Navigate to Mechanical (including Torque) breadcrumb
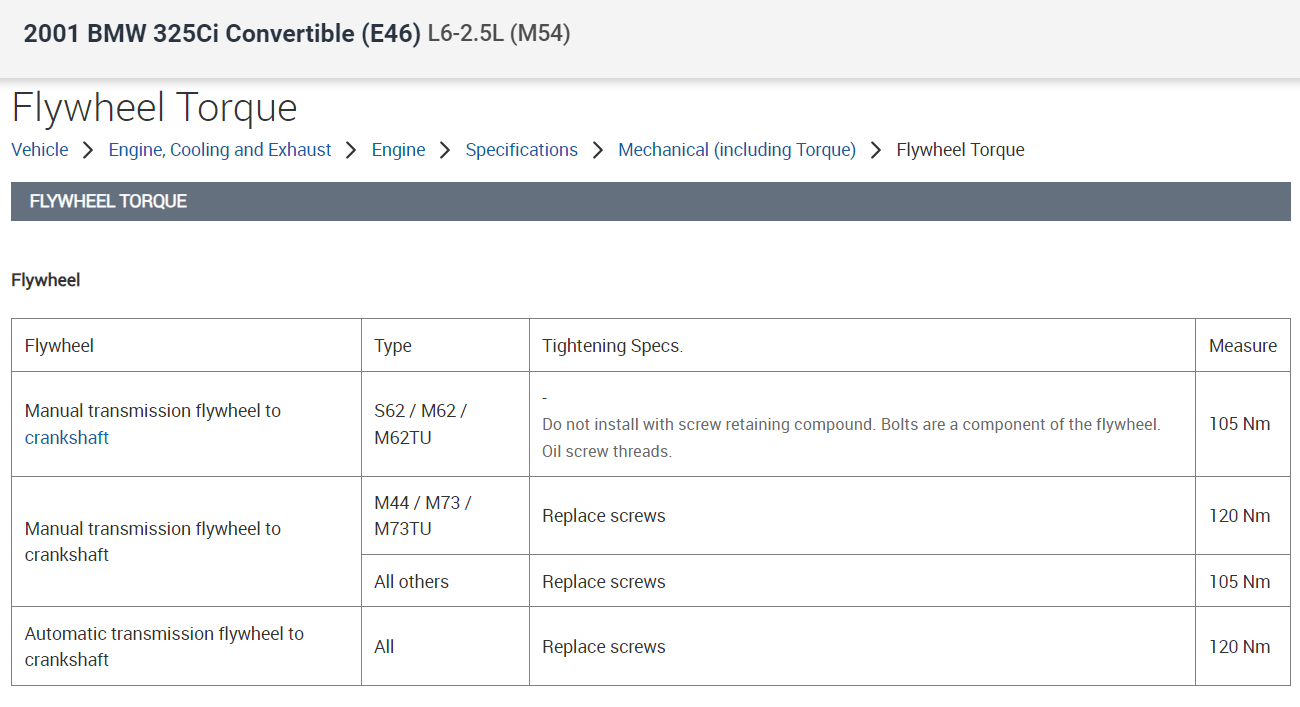This screenshot has height=707, width=1300. coord(737,150)
